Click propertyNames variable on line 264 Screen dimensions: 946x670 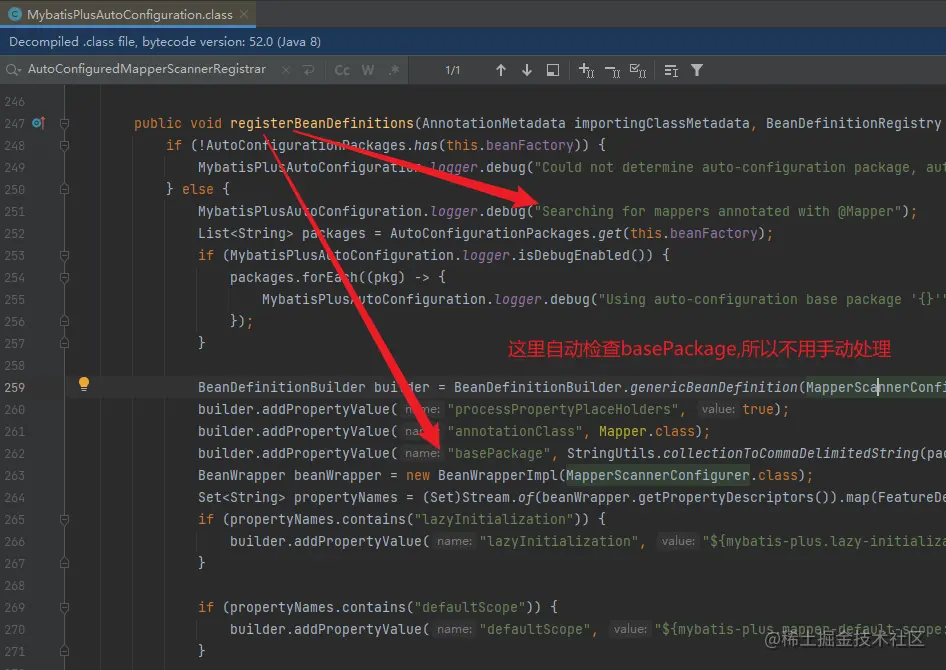pyautogui.click(x=346, y=497)
